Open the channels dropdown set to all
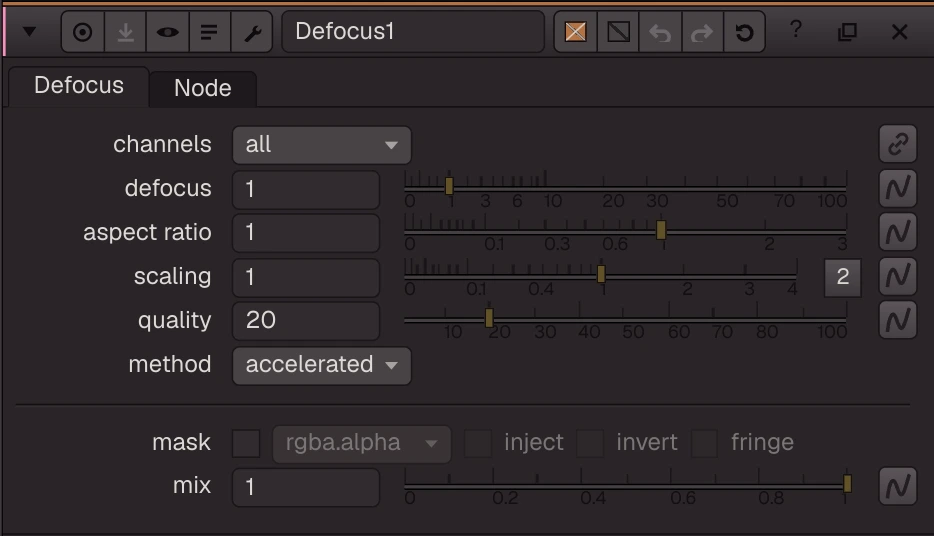 (322, 145)
